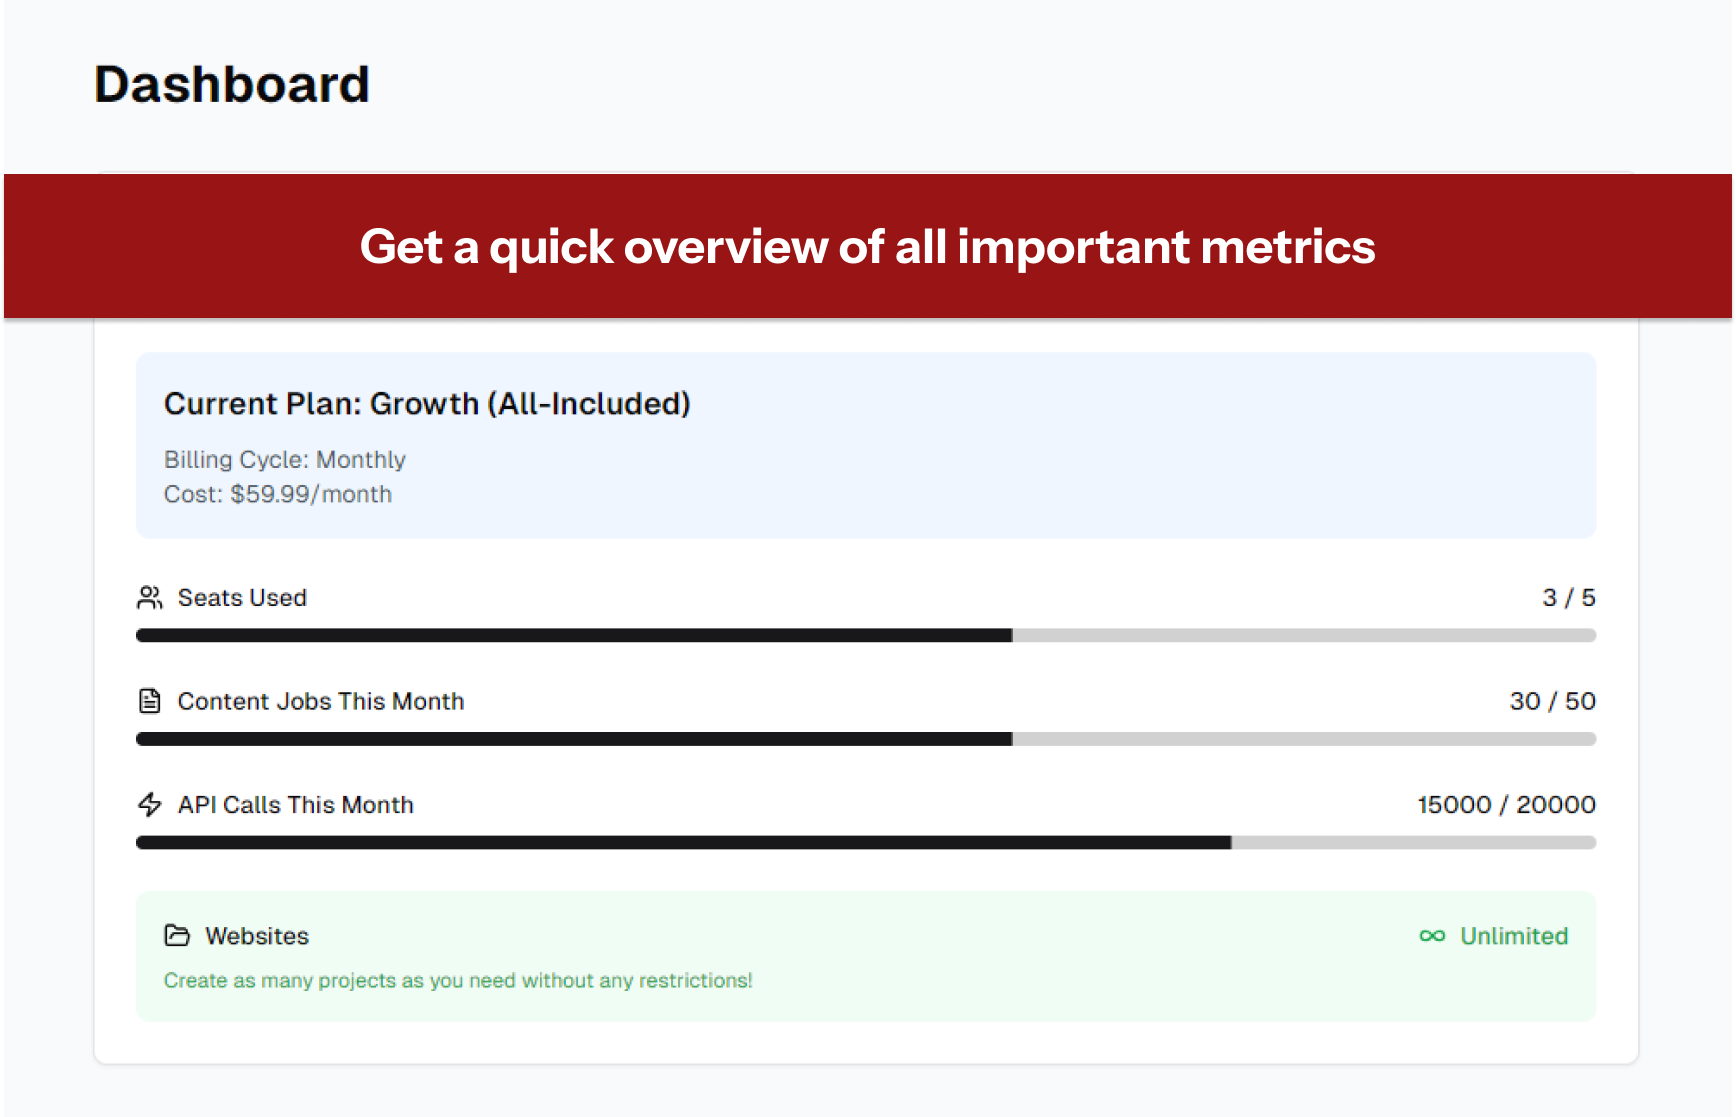Click the Websites folder icon
Image resolution: width=1736 pixels, height=1117 pixels.
[x=177, y=936]
